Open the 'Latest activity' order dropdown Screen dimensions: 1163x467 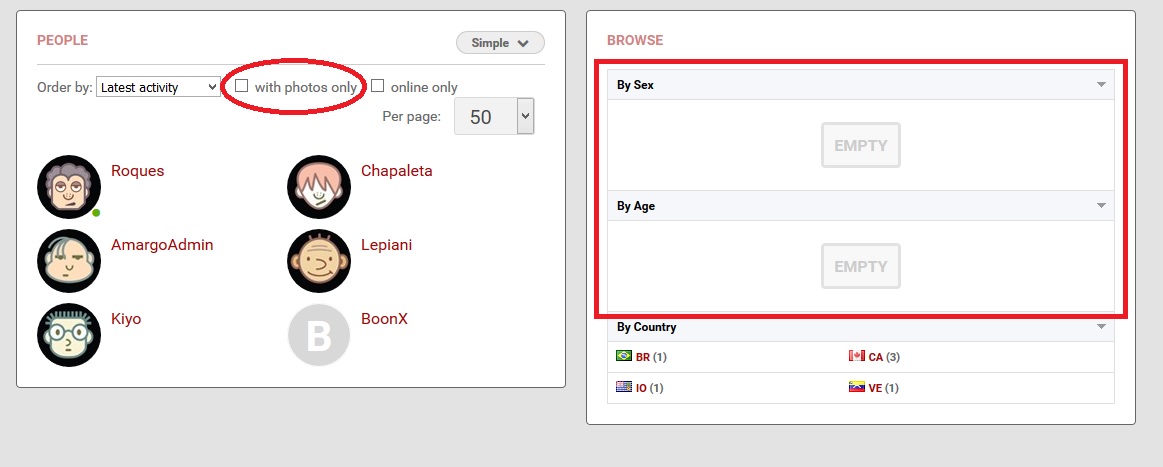coord(158,87)
